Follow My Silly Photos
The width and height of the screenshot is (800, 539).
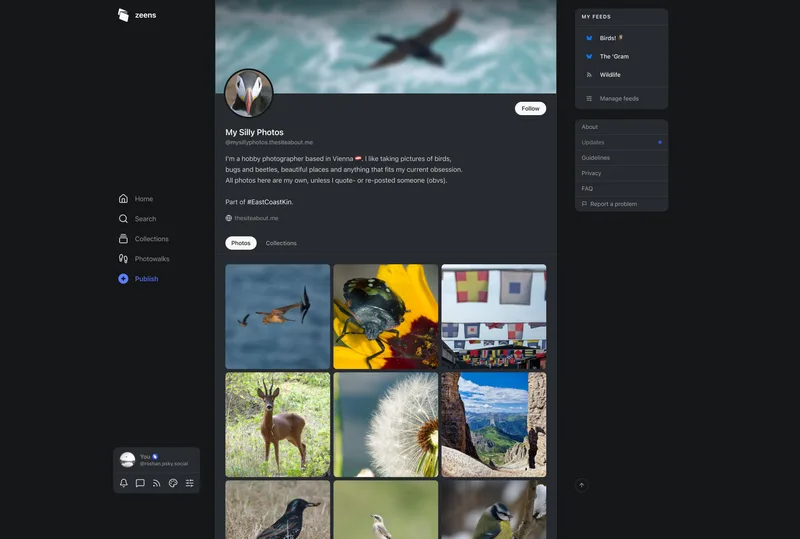click(530, 108)
